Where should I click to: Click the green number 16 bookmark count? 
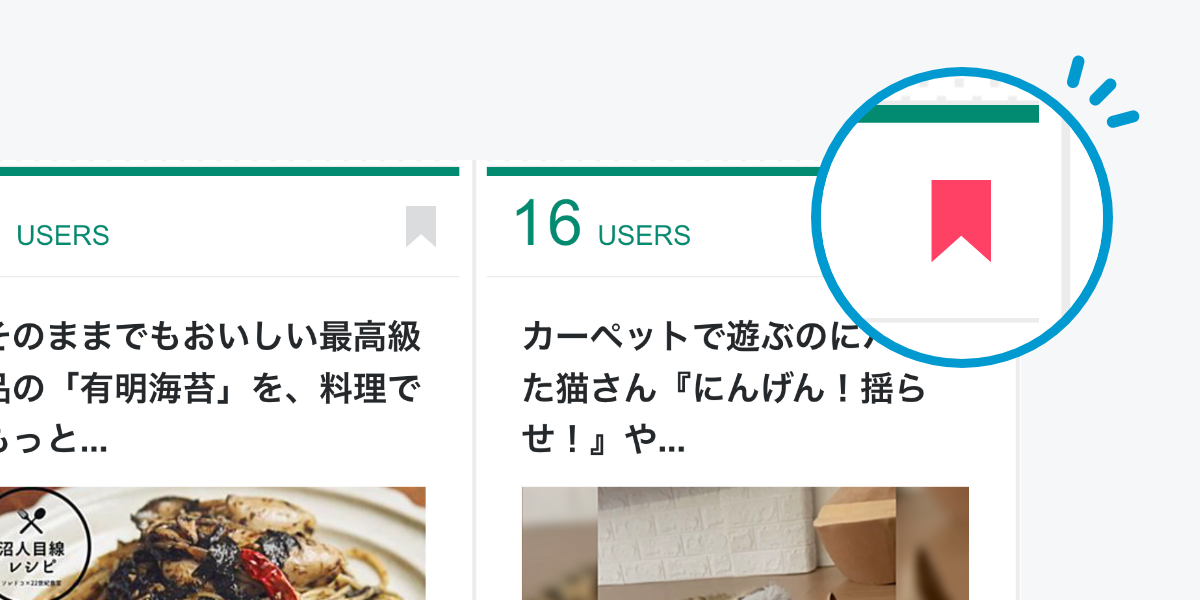[547, 223]
